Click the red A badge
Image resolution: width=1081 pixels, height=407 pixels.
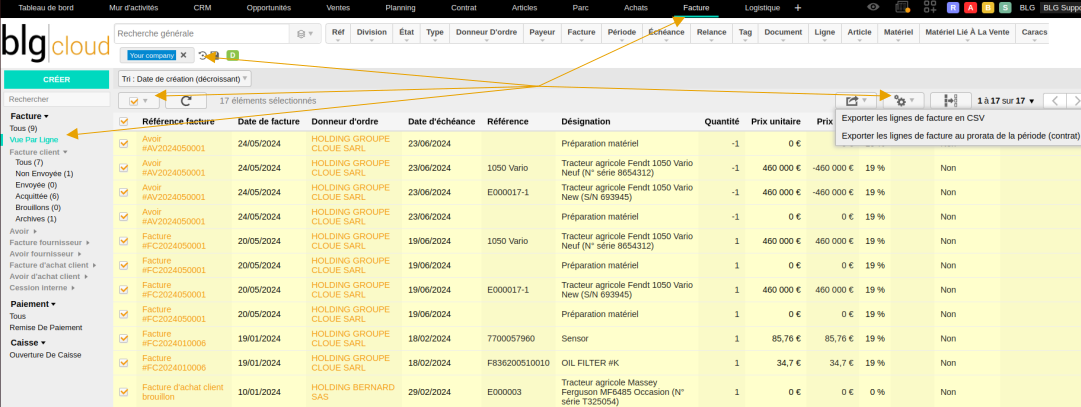click(x=971, y=8)
